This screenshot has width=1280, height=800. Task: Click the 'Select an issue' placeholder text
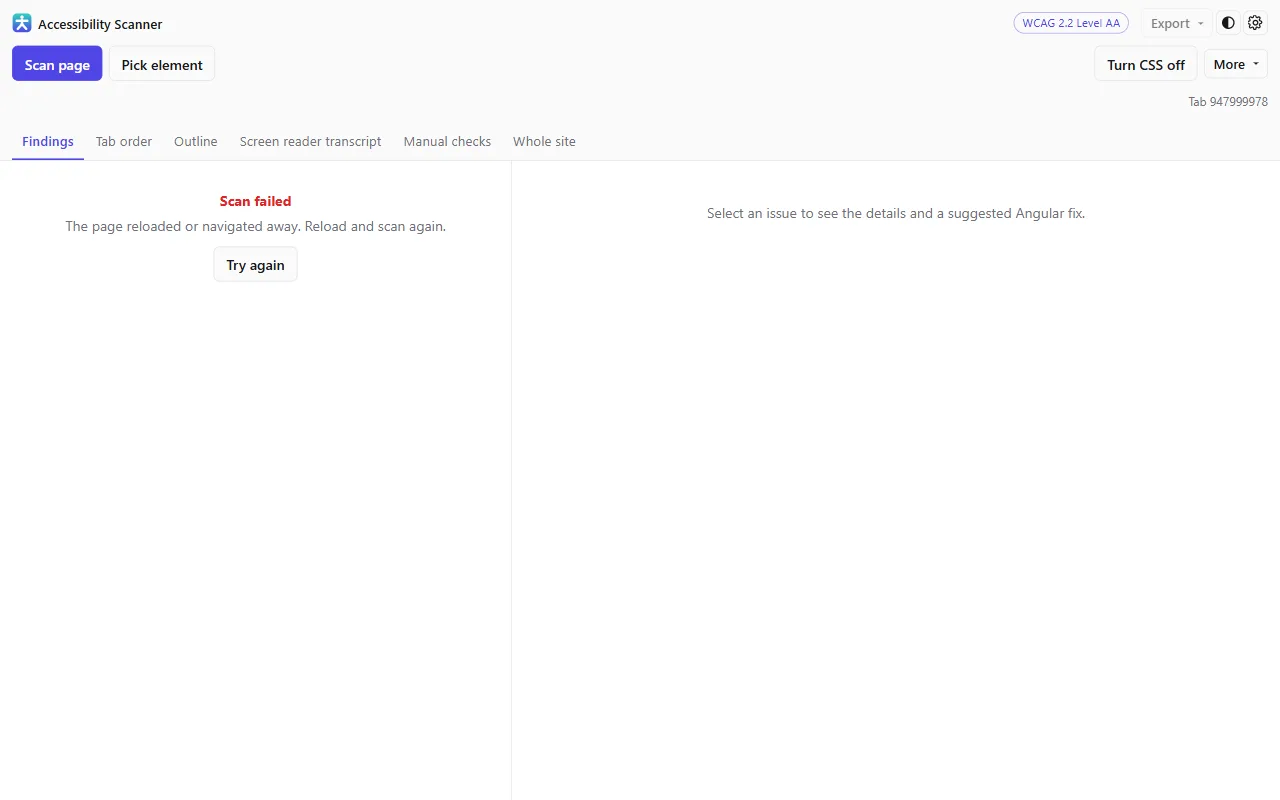click(x=896, y=213)
